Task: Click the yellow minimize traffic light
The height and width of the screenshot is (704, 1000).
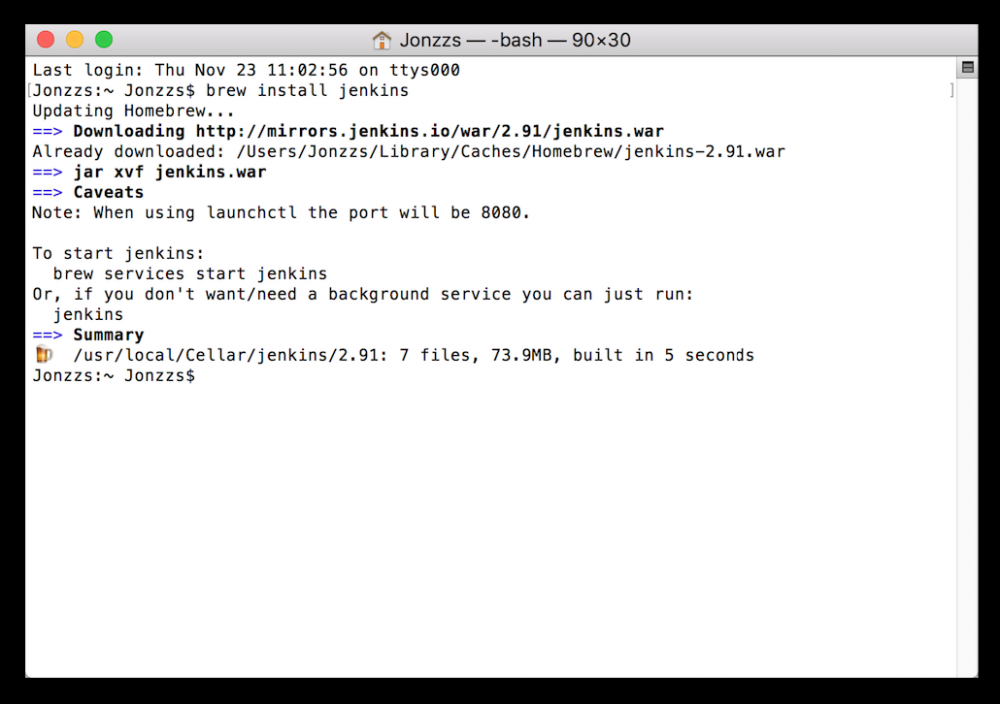Action: pos(73,39)
